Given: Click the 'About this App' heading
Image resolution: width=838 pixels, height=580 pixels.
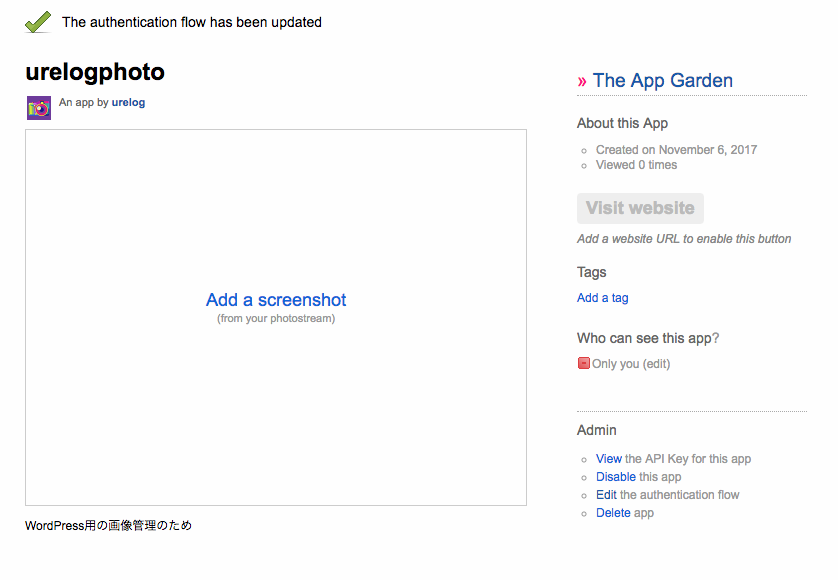Looking at the screenshot, I should (623, 123).
